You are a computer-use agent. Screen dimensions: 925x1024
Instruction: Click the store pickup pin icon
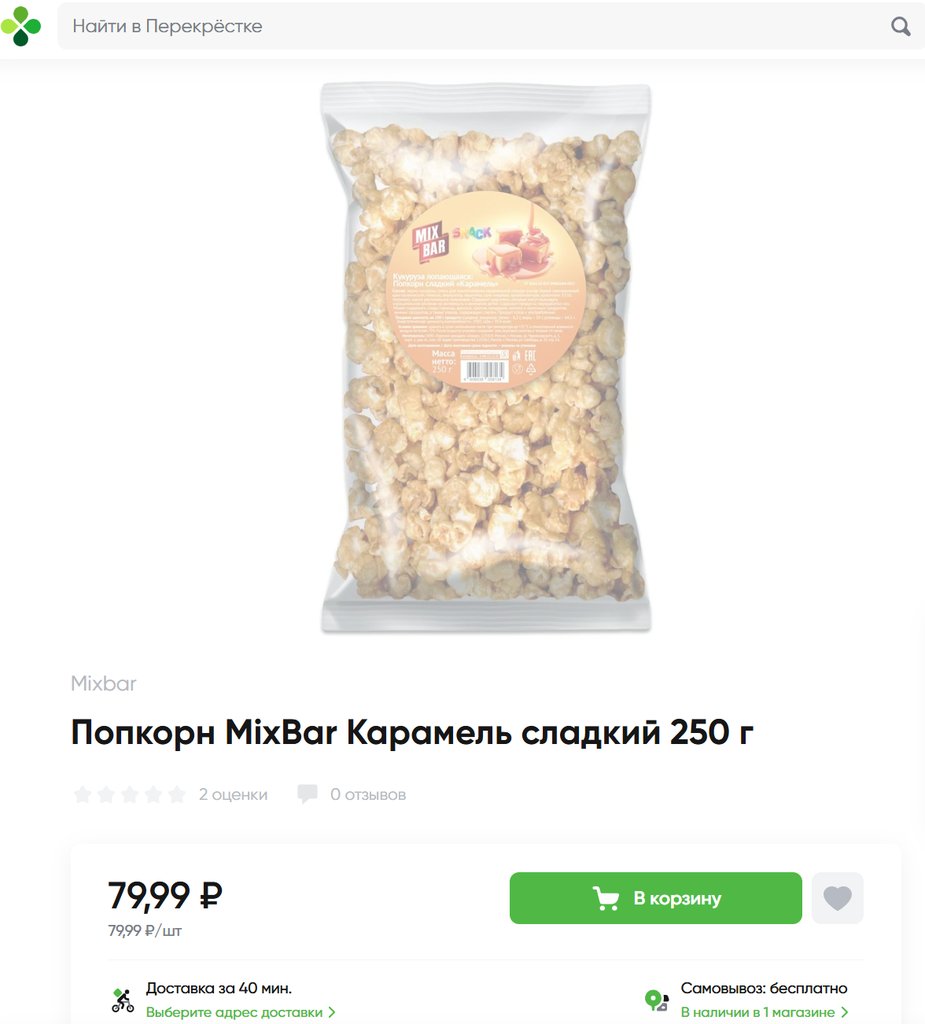656,1000
